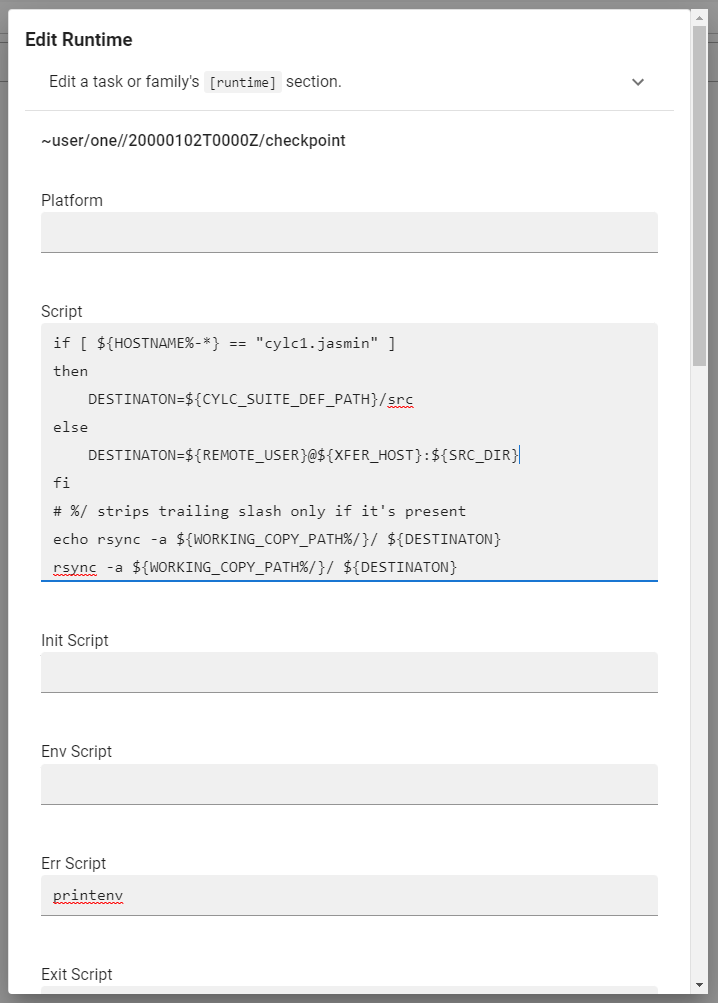This screenshot has height=1003, width=718.
Task: Click the comment about trailing slash
Action: coord(260,511)
